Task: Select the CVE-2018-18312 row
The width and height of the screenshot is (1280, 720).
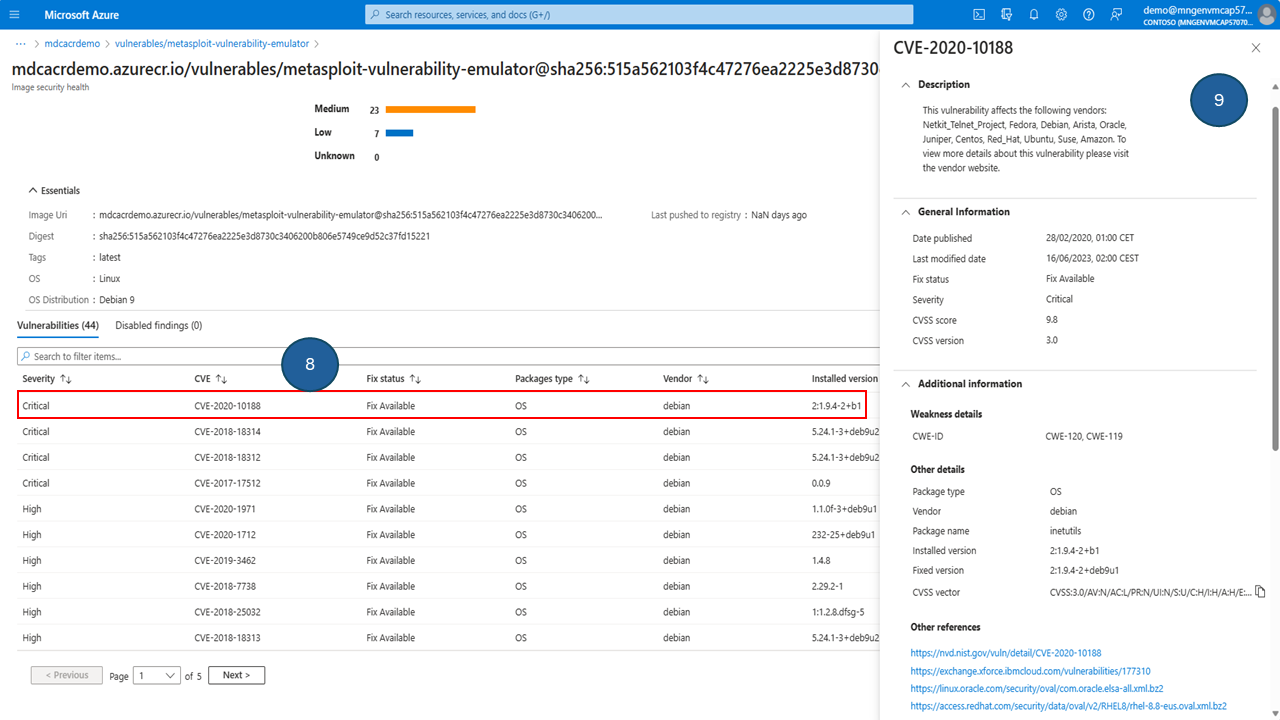Action: [x=448, y=458]
